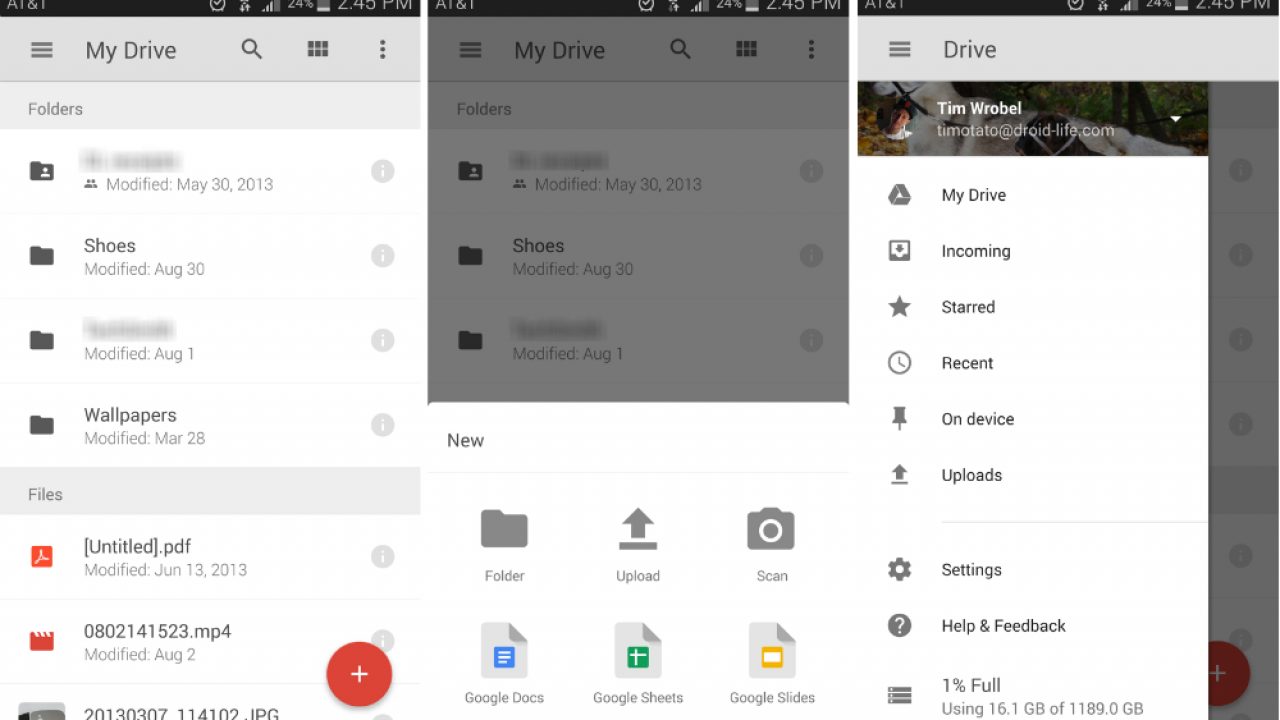Image resolution: width=1280 pixels, height=720 pixels.
Task: Create new Google Slides presentation
Action: pos(771,651)
